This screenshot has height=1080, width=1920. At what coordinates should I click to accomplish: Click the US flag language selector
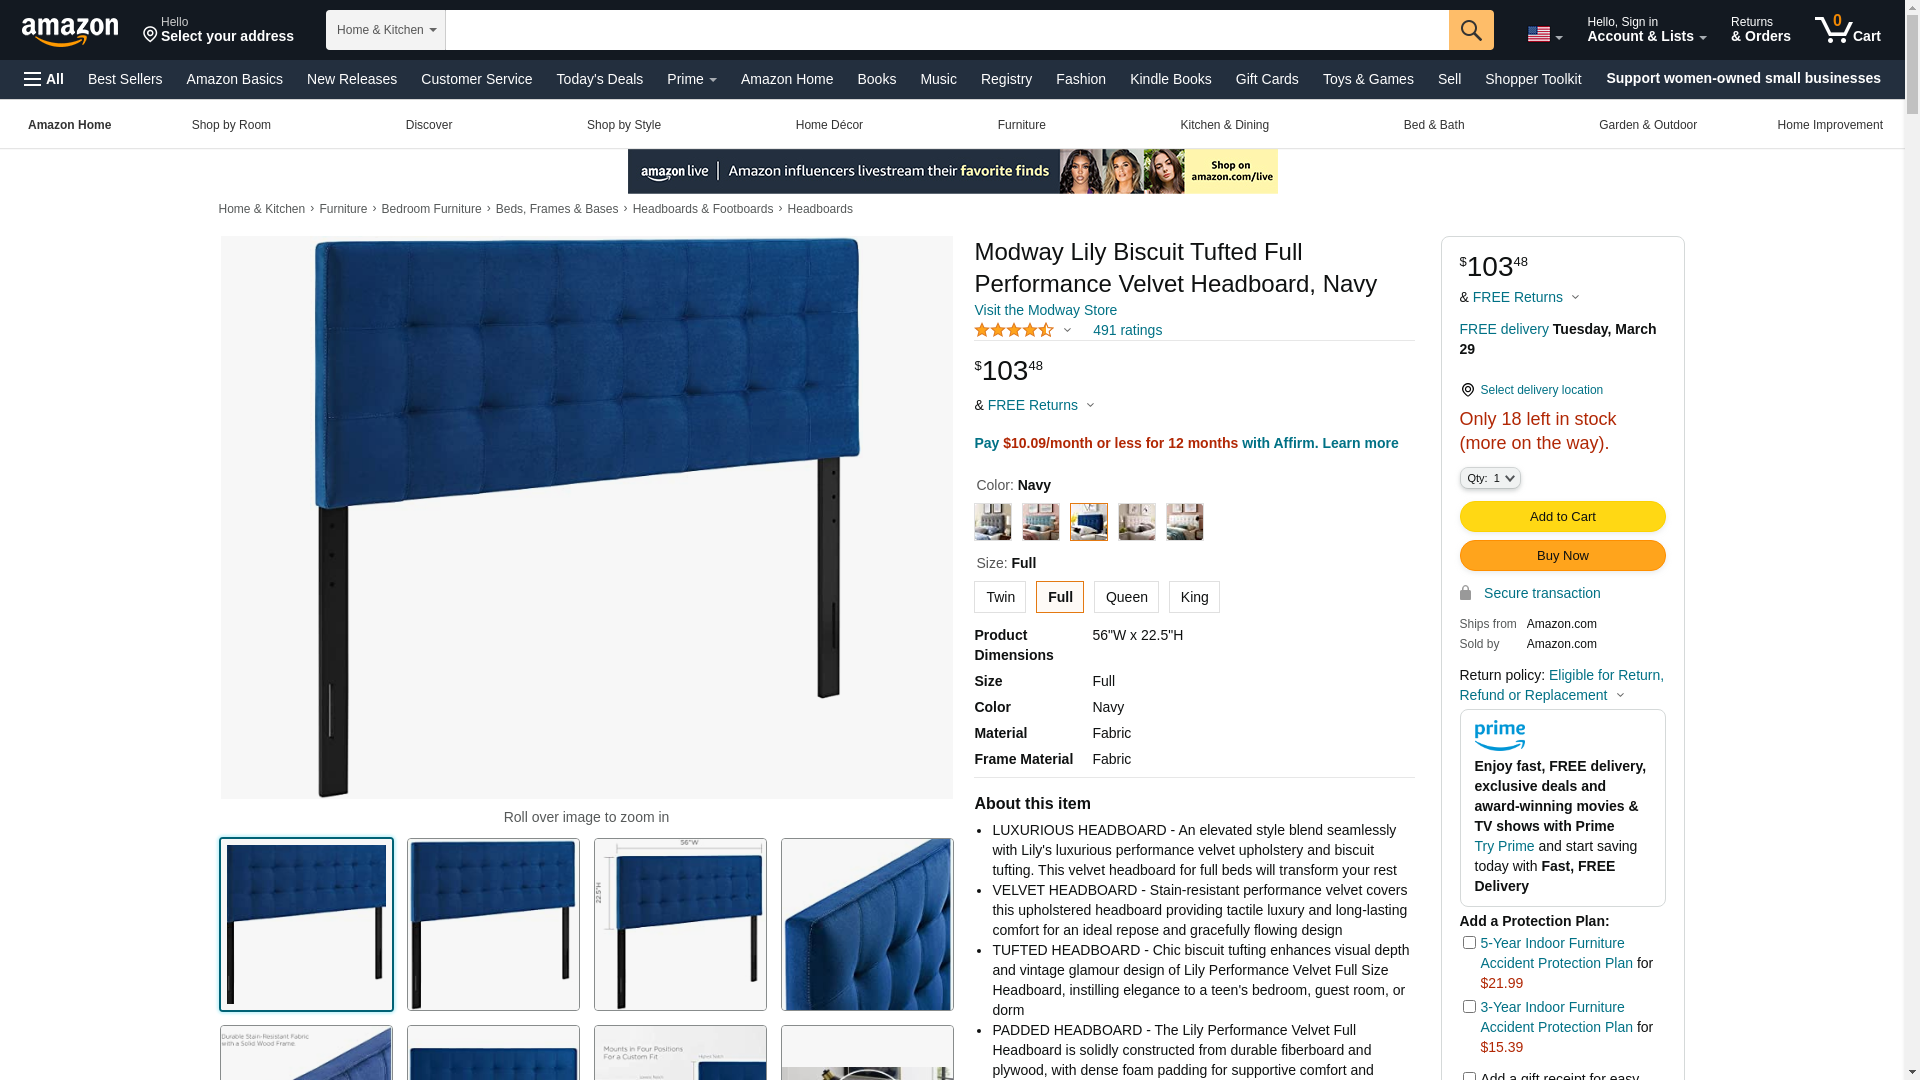click(x=1544, y=34)
